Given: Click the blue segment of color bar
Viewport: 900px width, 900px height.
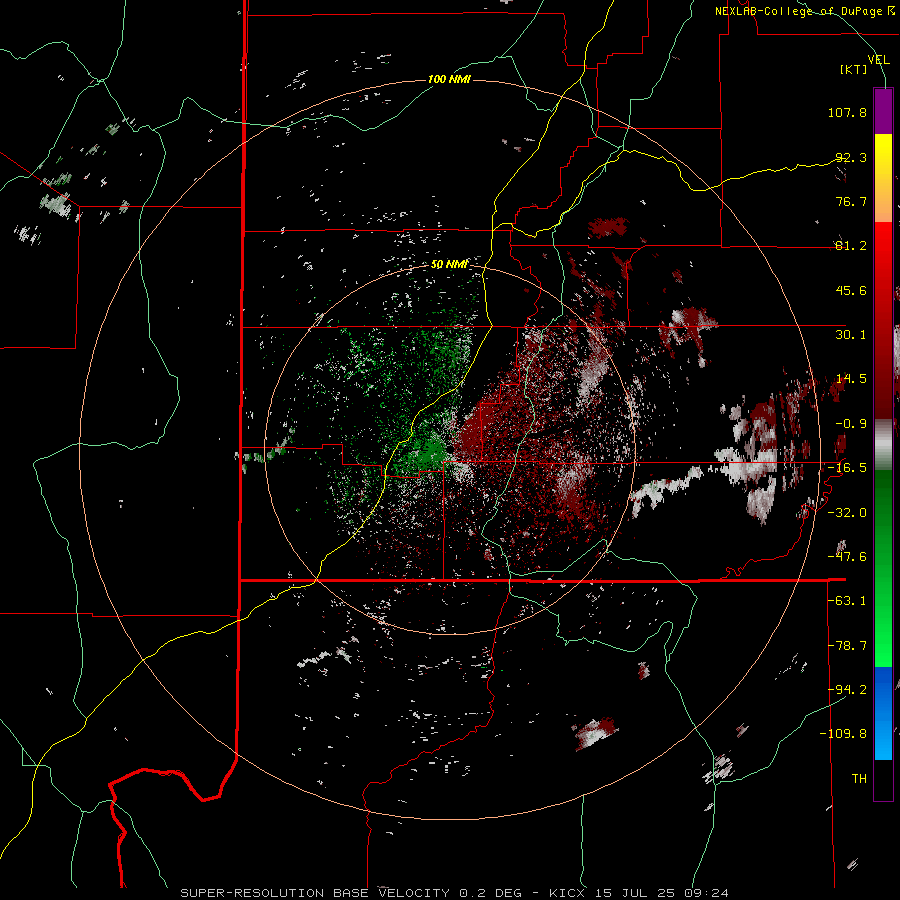Looking at the screenshot, I should (883, 713).
